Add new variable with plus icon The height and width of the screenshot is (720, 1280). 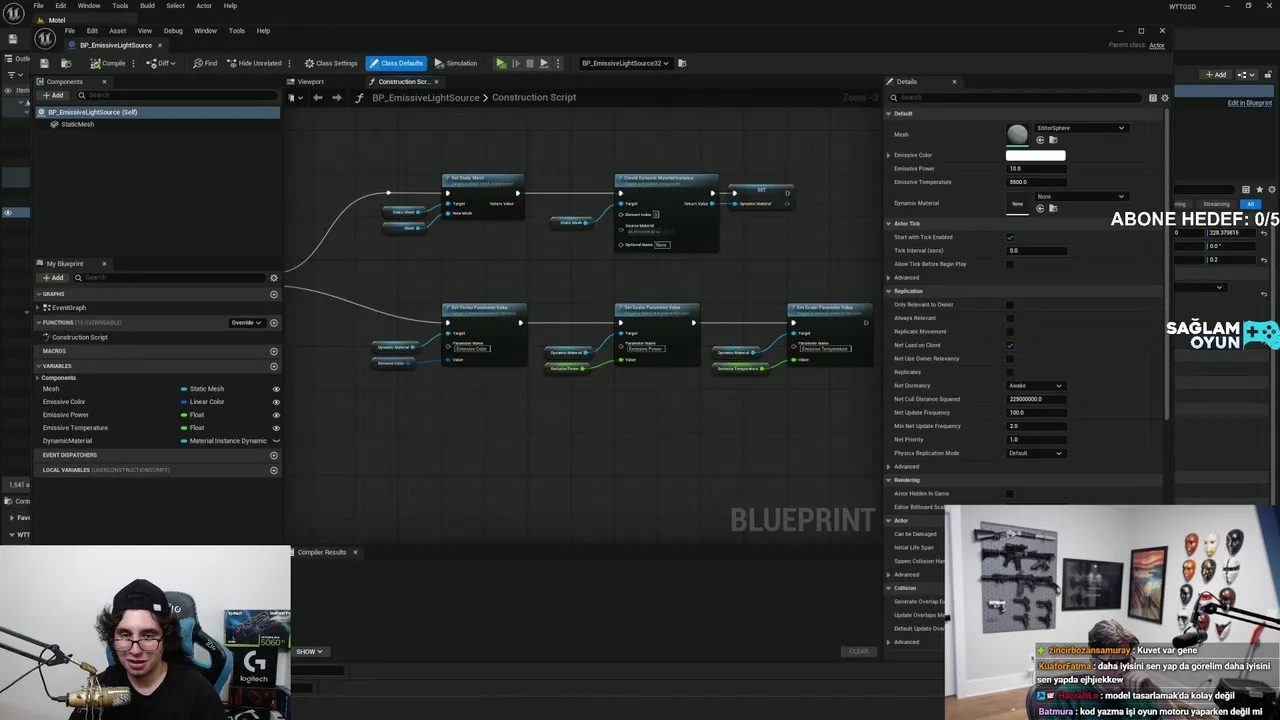click(x=274, y=366)
